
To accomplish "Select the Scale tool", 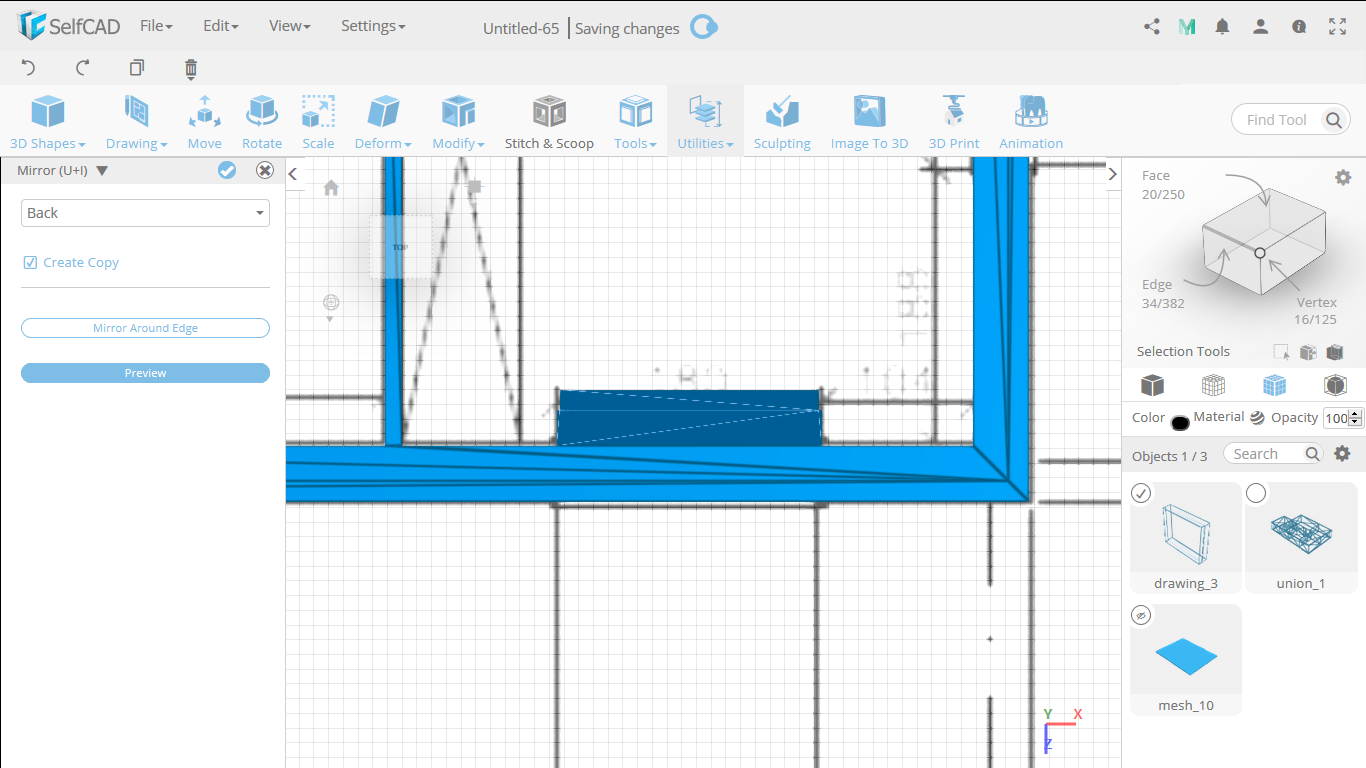I will 318,122.
